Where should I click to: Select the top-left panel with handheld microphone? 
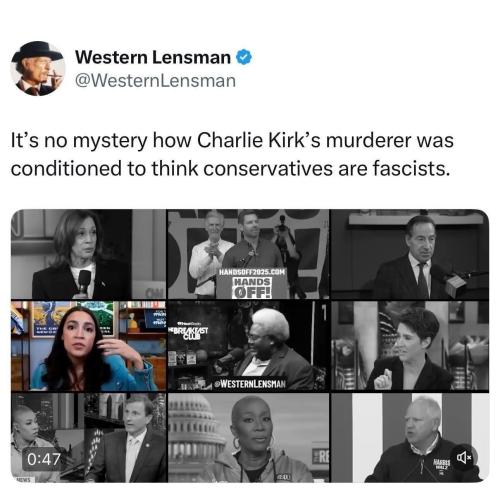point(88,254)
